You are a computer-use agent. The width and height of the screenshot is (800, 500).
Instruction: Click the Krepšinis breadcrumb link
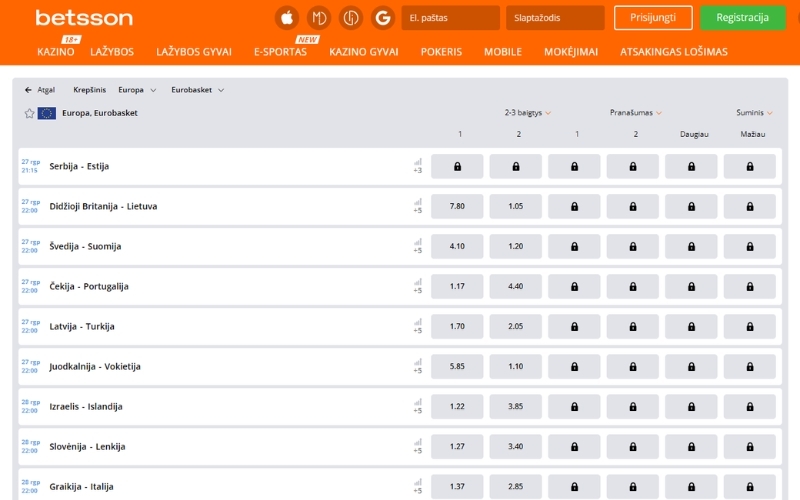pos(89,90)
